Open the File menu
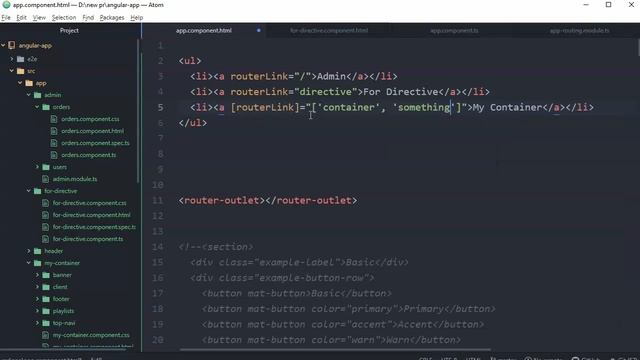This screenshot has width=640, height=360. point(6,18)
